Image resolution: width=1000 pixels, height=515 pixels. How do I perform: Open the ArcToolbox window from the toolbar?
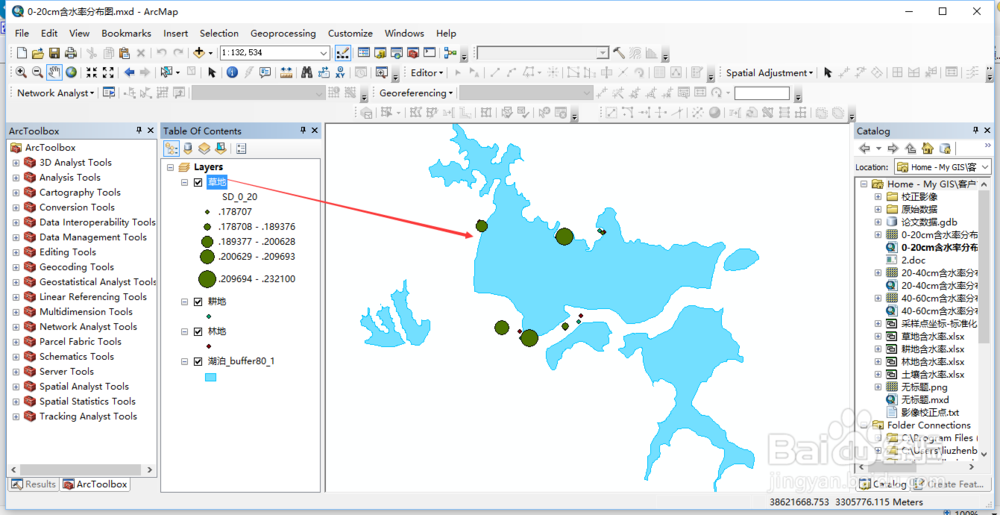pyautogui.click(x=412, y=53)
